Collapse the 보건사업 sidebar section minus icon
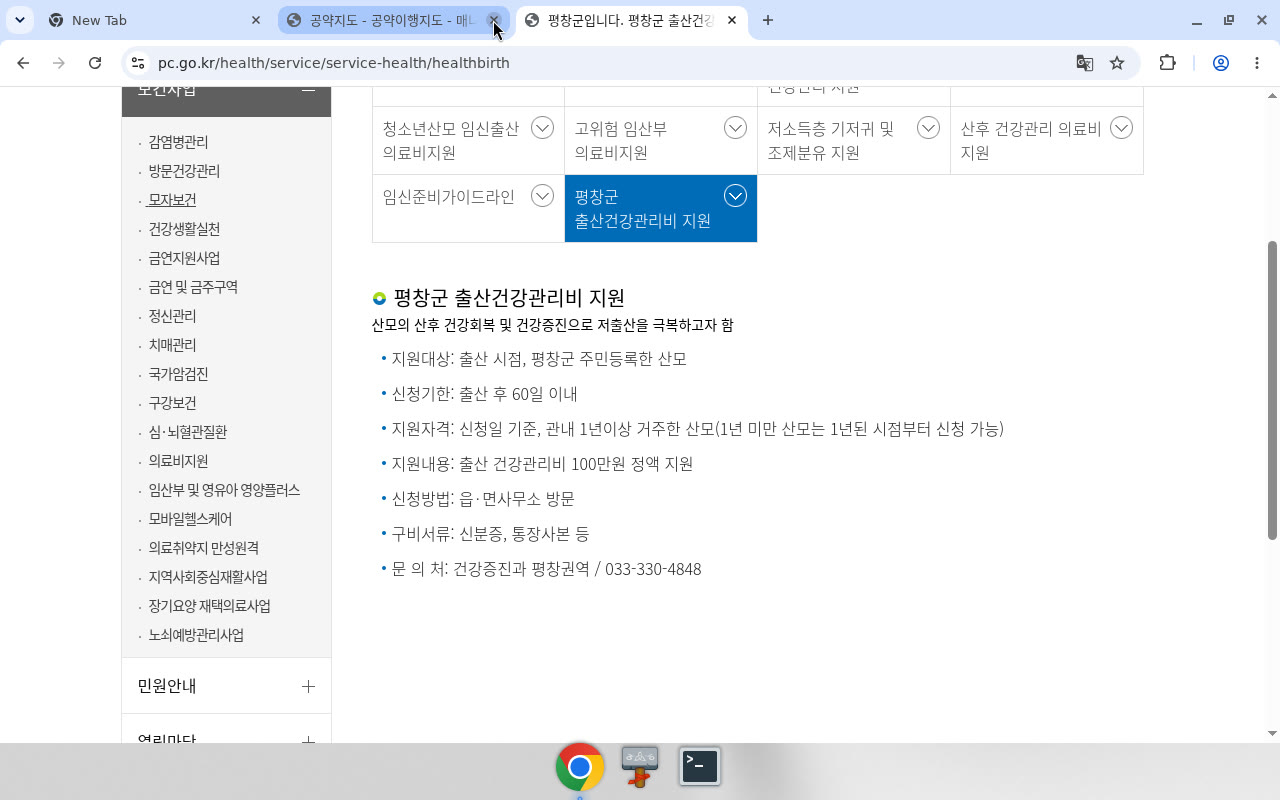Screen dimensions: 1280x800 [x=308, y=90]
